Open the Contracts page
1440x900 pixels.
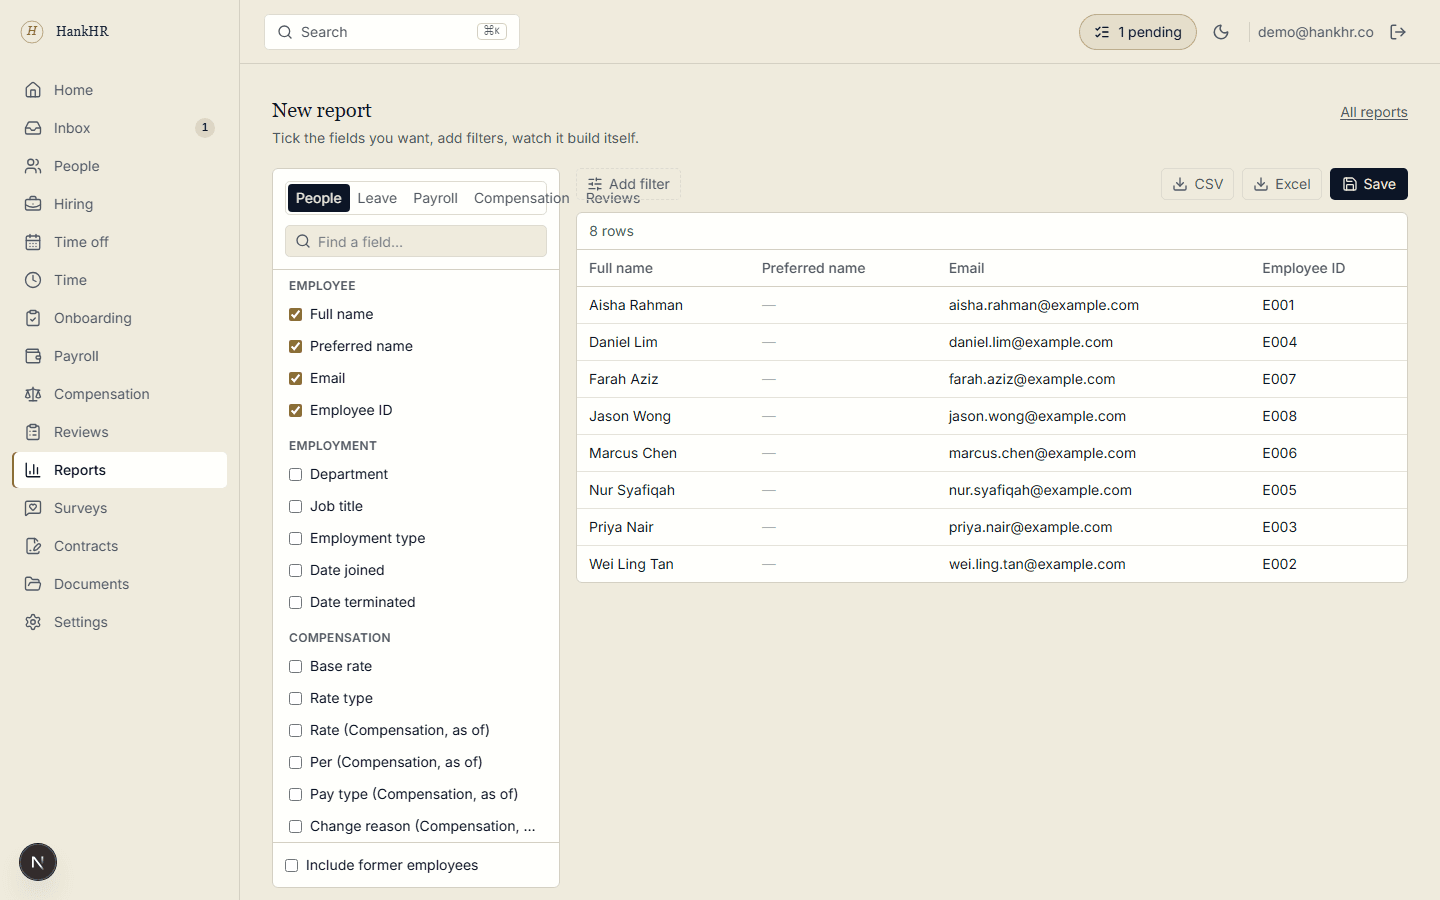click(x=120, y=546)
